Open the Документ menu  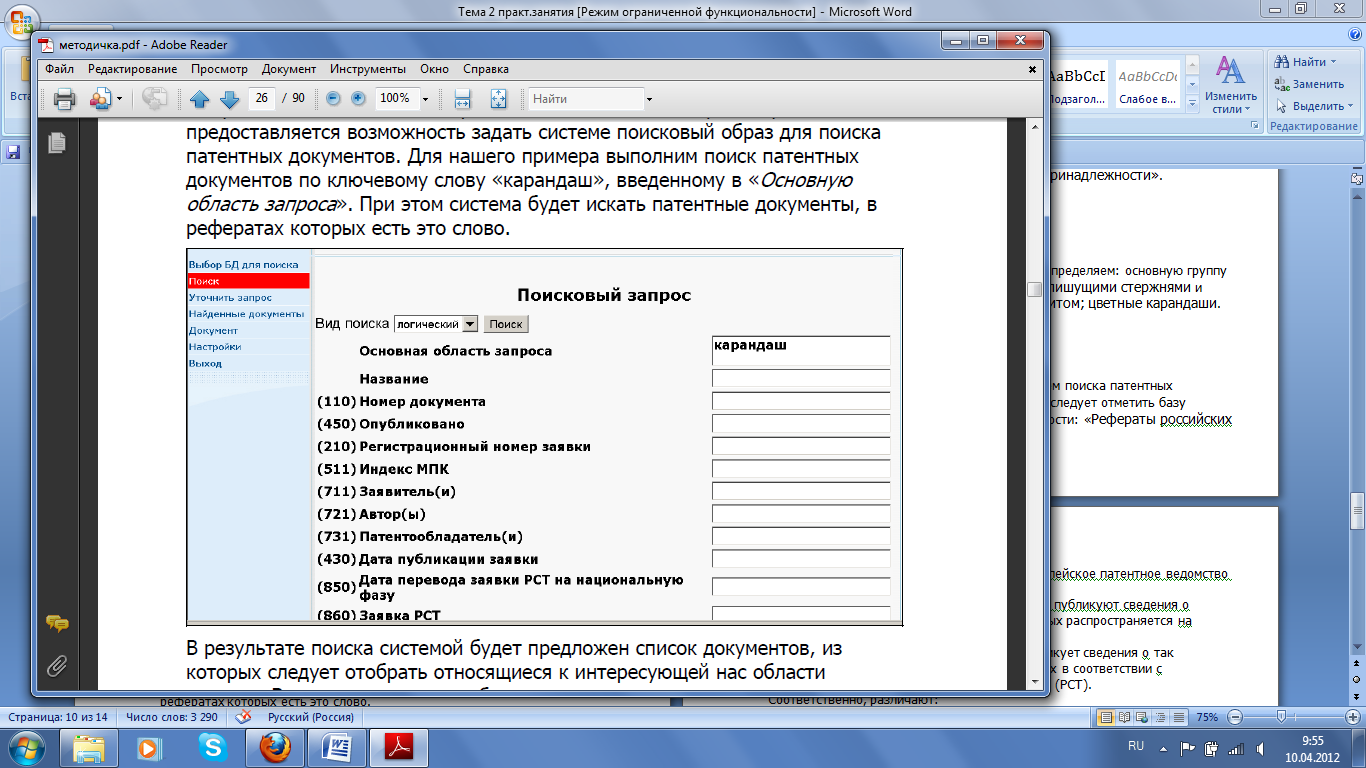point(289,69)
